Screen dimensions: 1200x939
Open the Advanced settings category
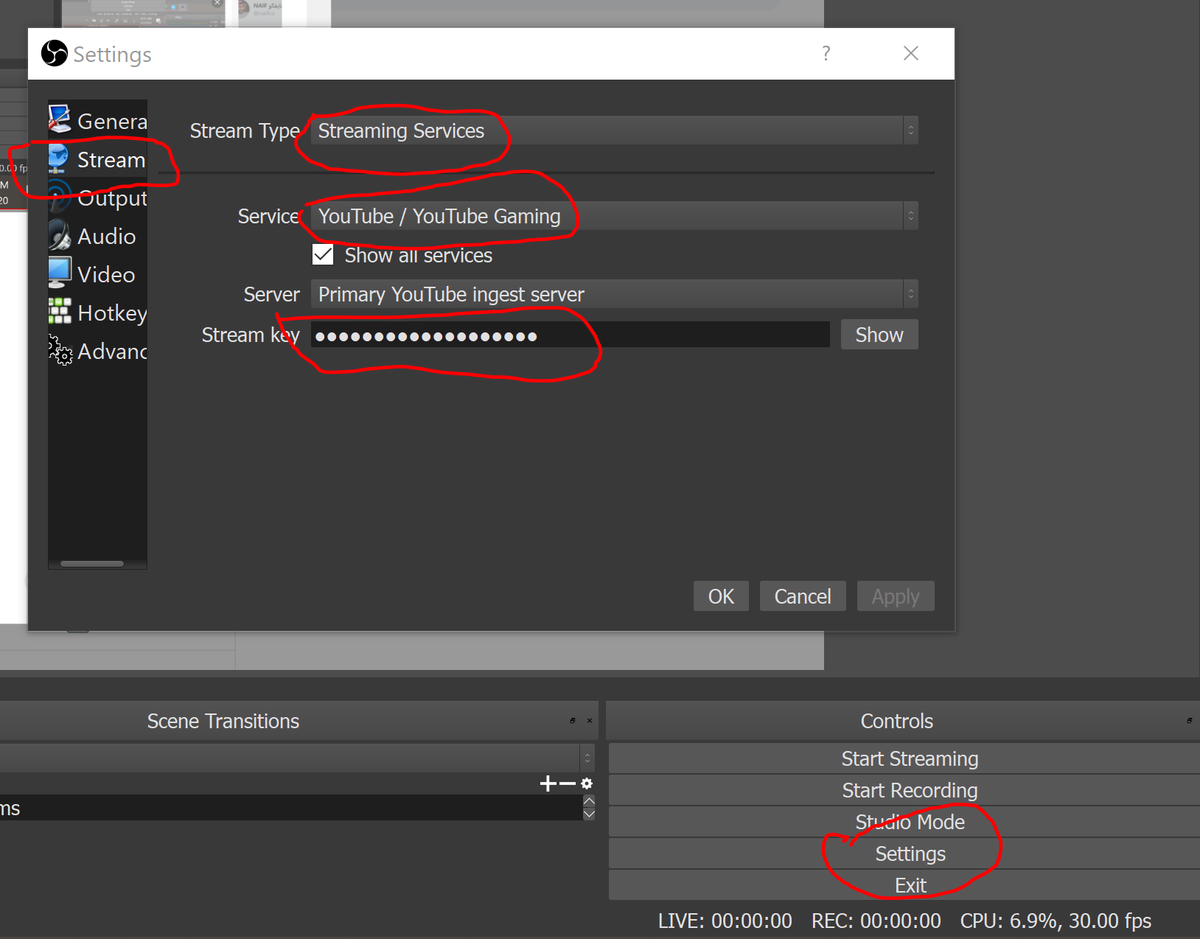(98, 351)
